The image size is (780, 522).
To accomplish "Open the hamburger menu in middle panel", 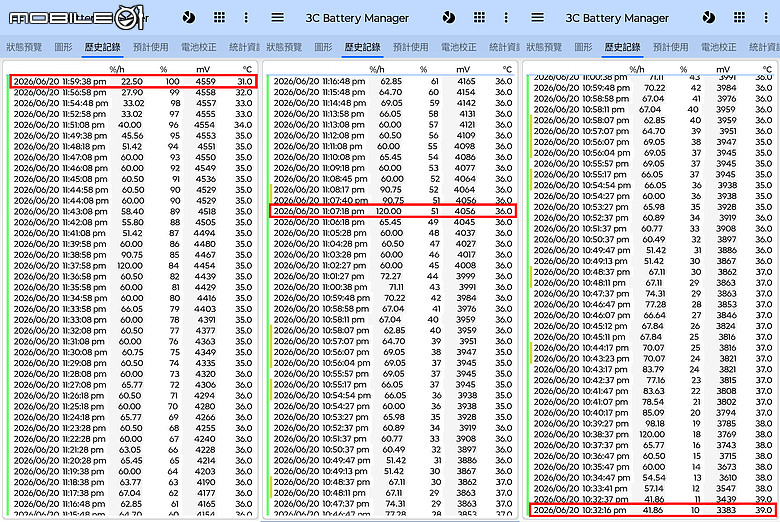I will 278,18.
